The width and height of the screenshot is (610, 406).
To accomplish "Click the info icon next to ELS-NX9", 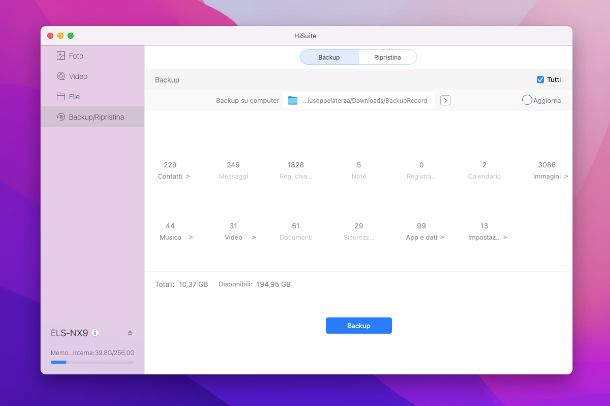I will 95,333.
